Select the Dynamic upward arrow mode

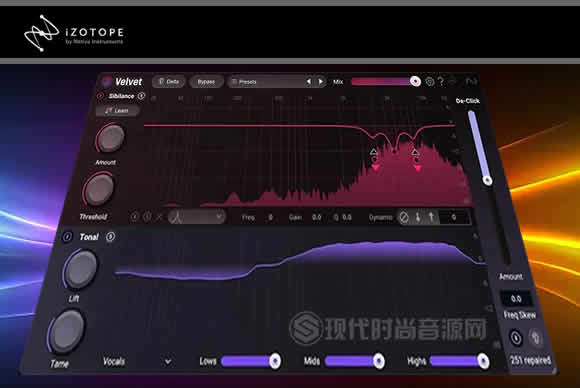[x=431, y=217]
